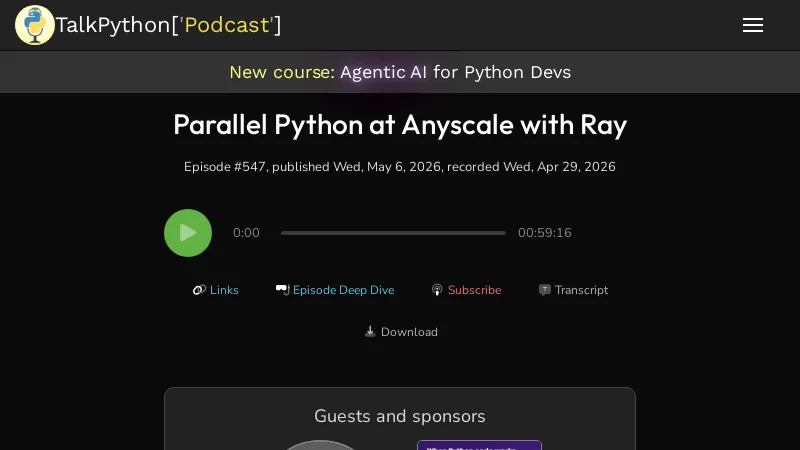Image resolution: width=800 pixels, height=450 pixels.
Task: Click the TalkPython['Podcast'] site title
Action: 168,25
